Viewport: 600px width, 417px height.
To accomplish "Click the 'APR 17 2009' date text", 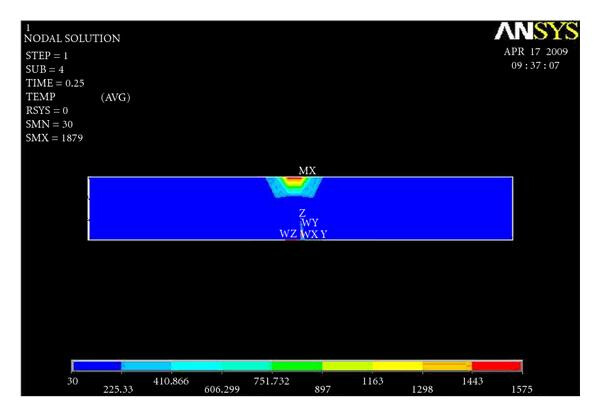I will point(536,52).
